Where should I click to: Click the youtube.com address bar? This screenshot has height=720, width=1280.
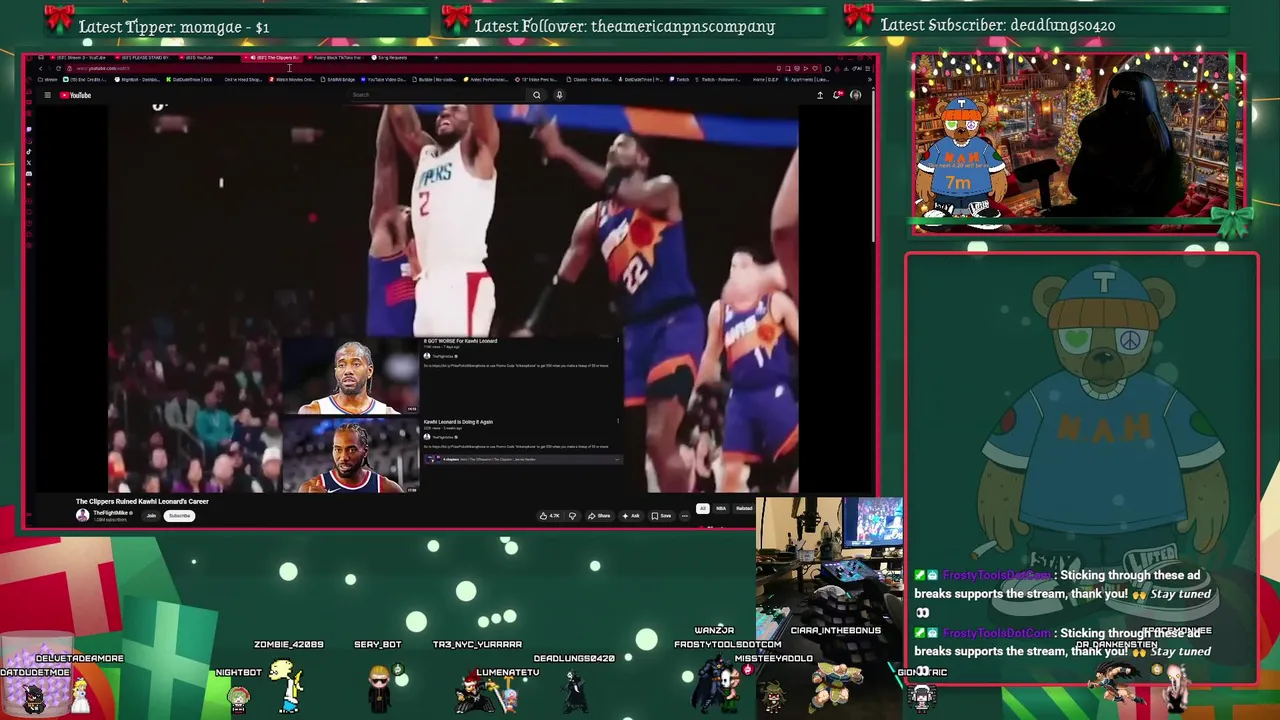[x=420, y=68]
